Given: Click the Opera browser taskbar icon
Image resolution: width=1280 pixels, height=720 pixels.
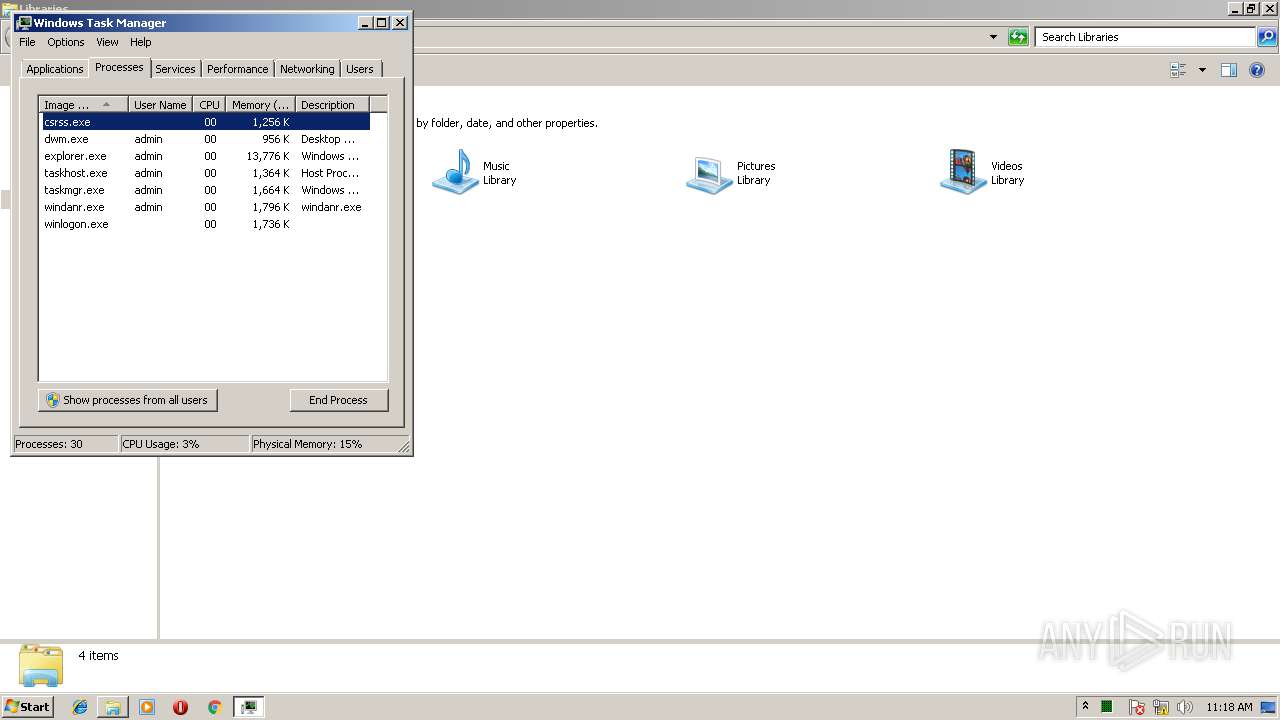Looking at the screenshot, I should tap(180, 707).
